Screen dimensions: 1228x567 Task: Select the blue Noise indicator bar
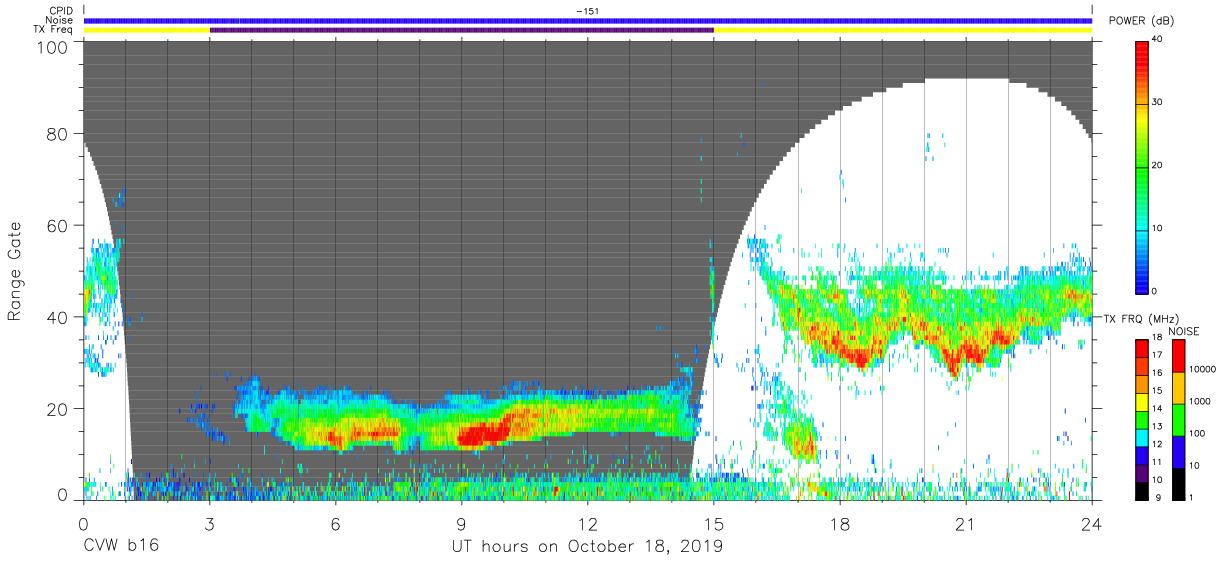587,20
